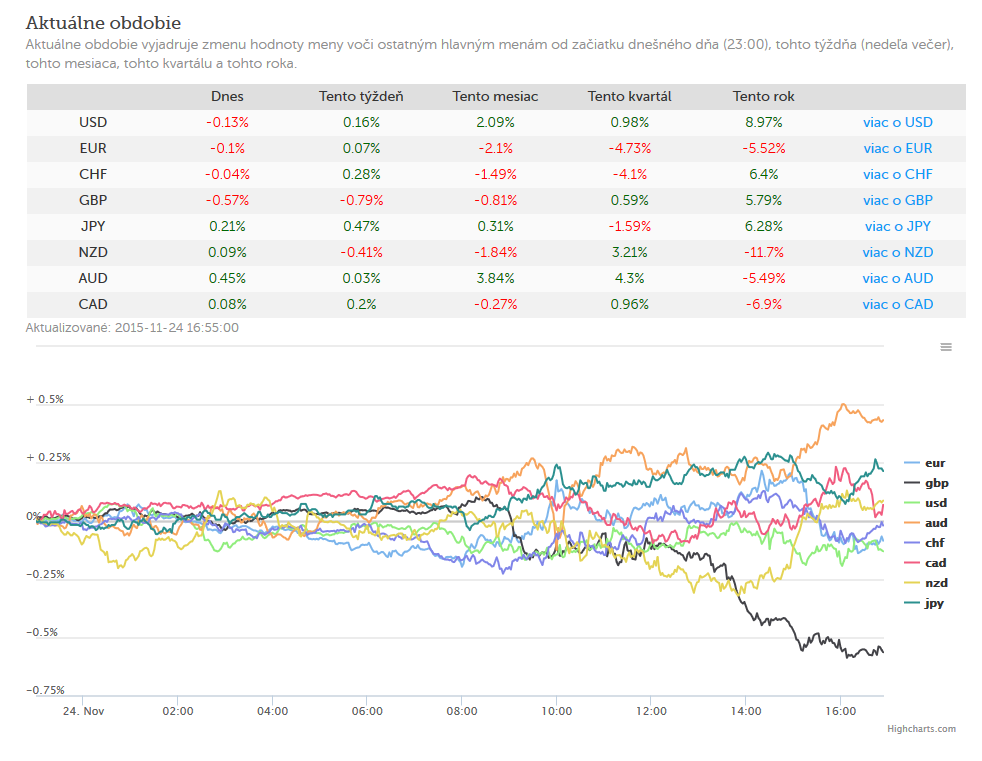Open the 'viac o NZD' link

(x=897, y=252)
